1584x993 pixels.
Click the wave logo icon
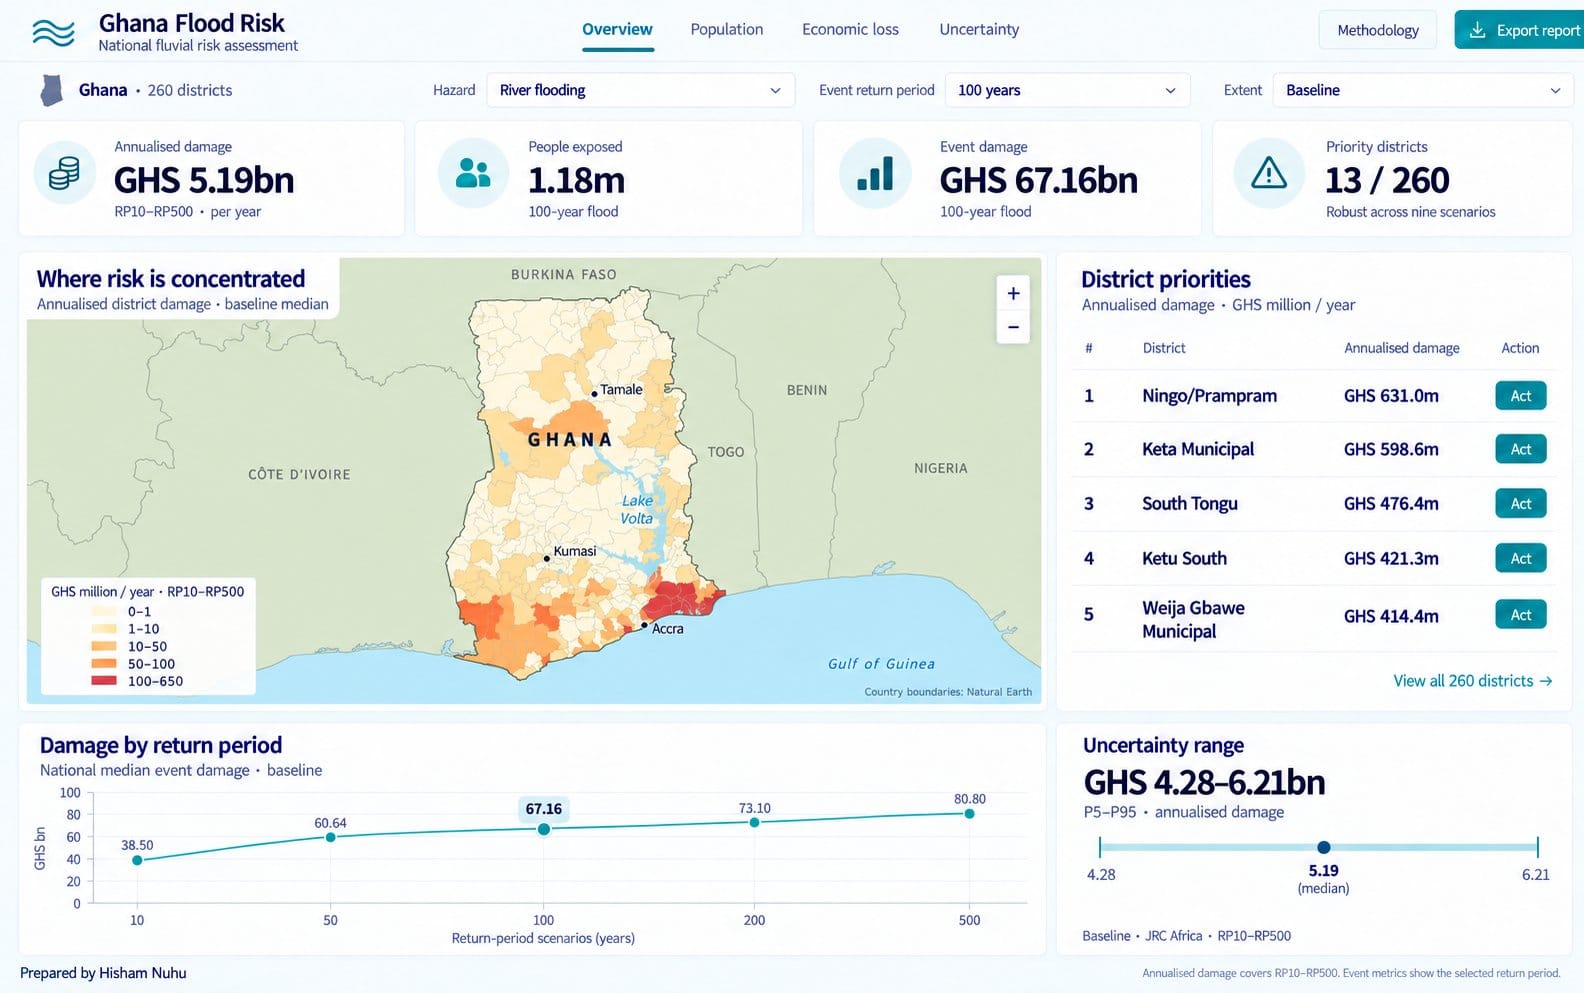click(x=53, y=33)
